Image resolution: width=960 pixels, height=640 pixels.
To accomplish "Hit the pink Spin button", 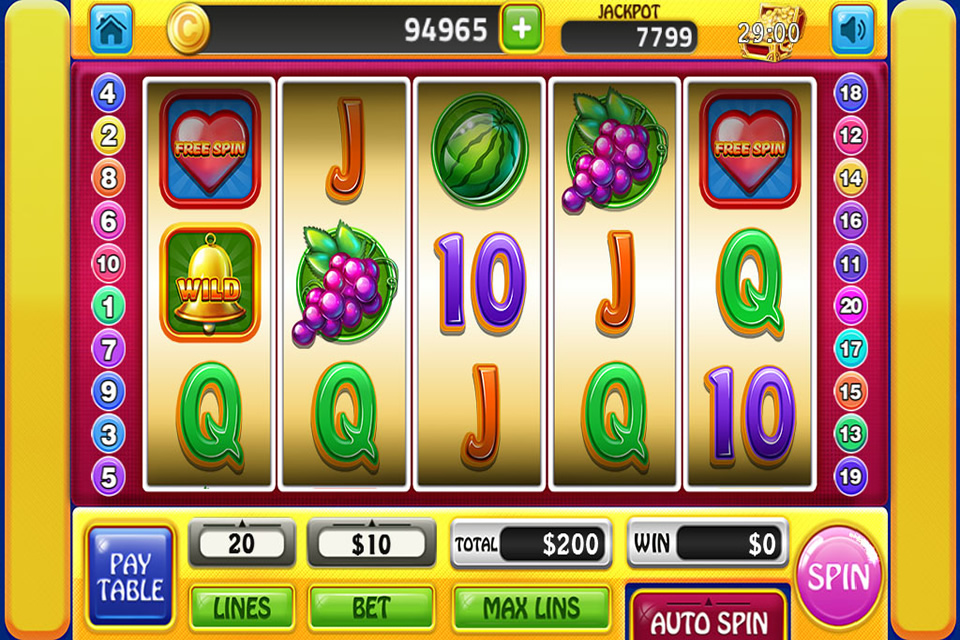I will tap(838, 576).
